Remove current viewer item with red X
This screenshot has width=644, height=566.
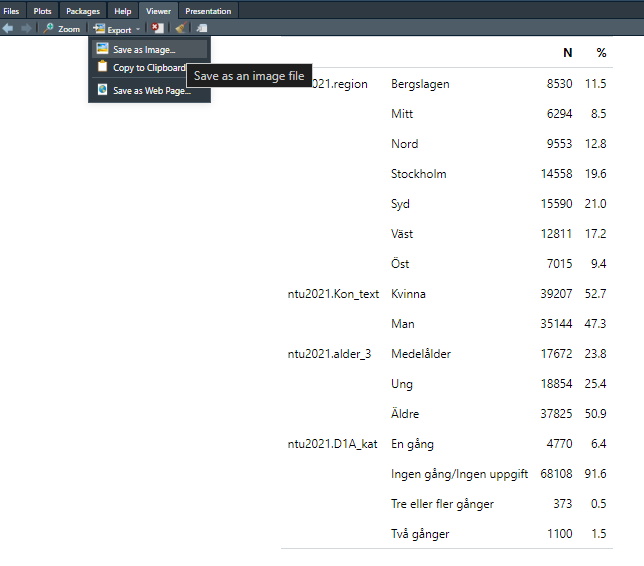pos(158,29)
